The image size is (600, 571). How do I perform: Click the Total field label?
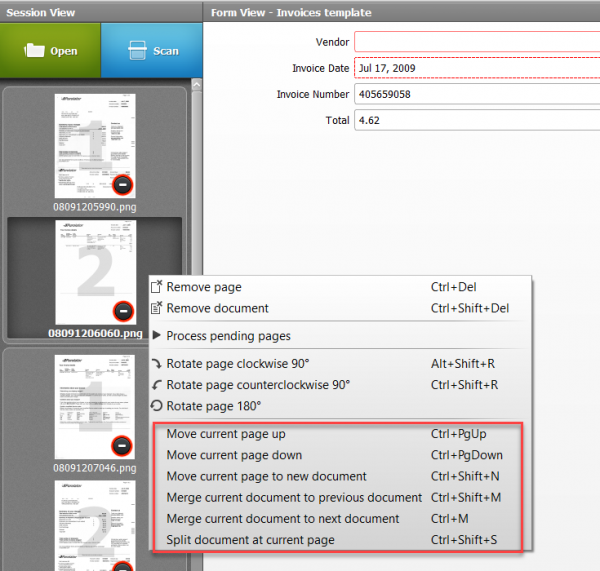(338, 120)
